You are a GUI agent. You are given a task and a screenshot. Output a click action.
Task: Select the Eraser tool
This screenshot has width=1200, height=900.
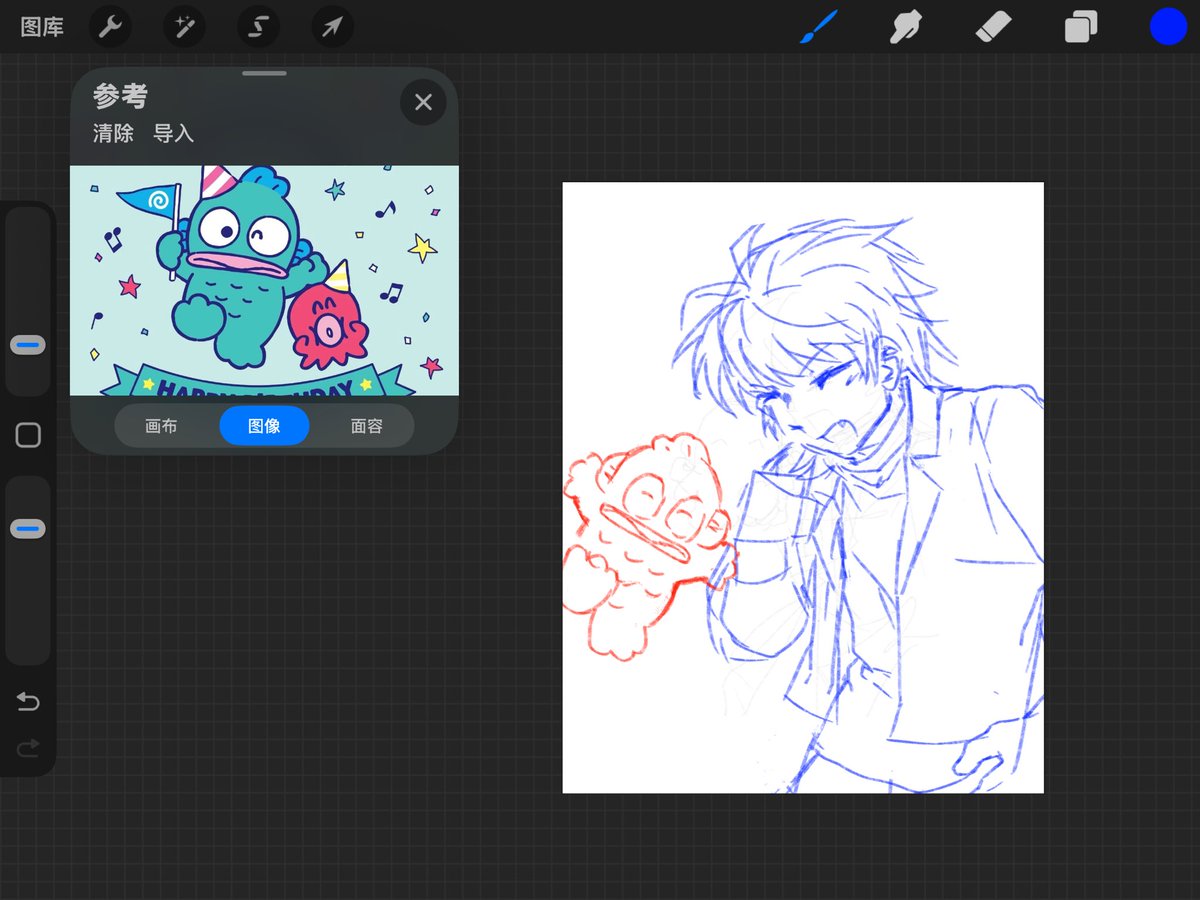pos(993,27)
